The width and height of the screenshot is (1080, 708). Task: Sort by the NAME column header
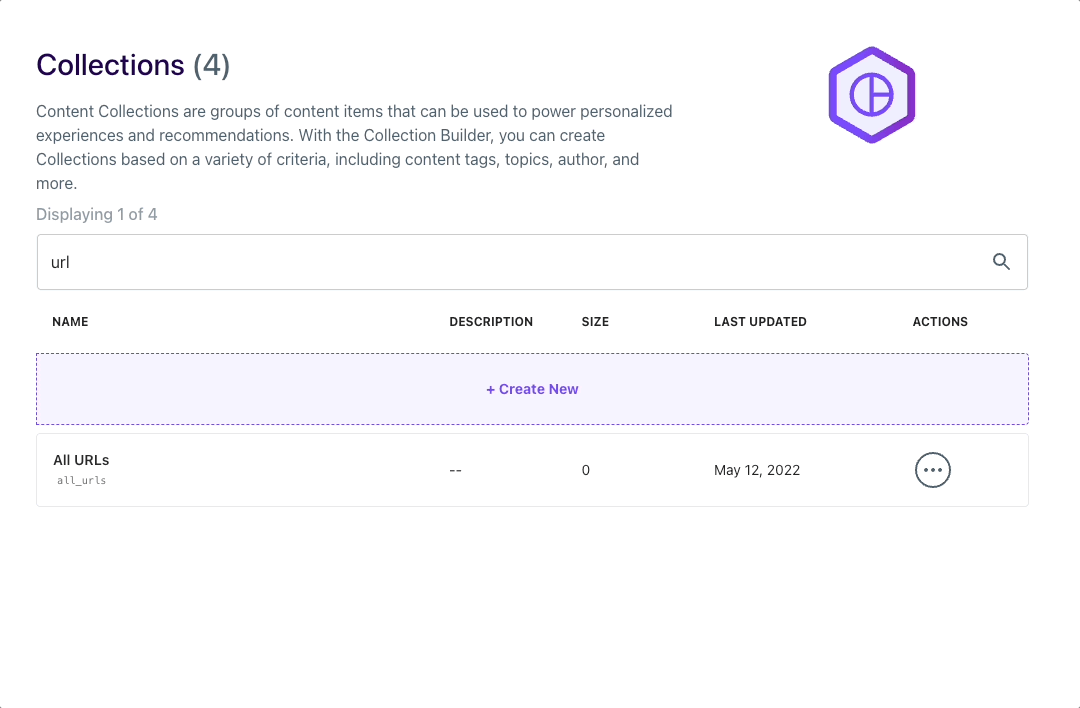tap(70, 322)
